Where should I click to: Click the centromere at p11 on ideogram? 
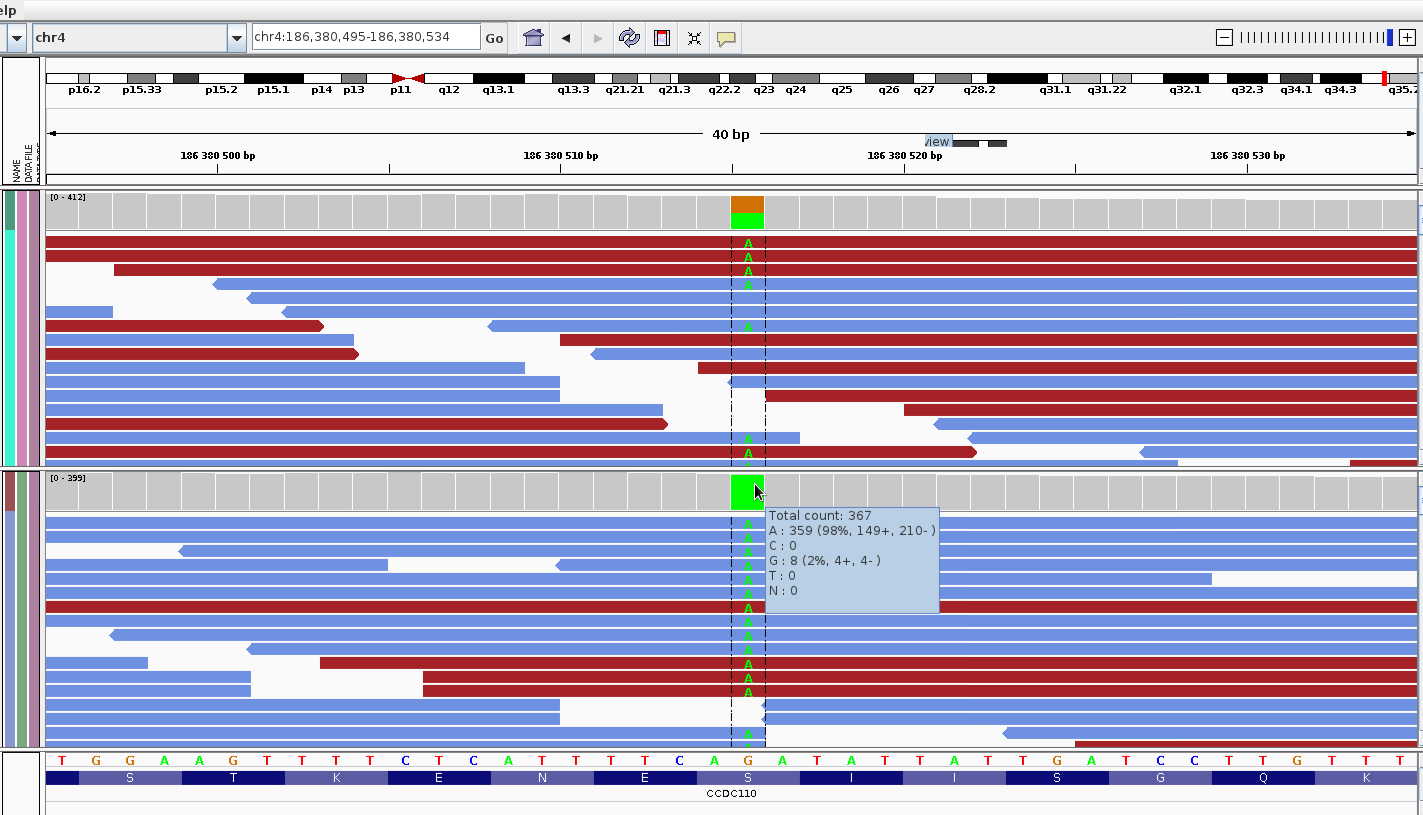click(408, 78)
